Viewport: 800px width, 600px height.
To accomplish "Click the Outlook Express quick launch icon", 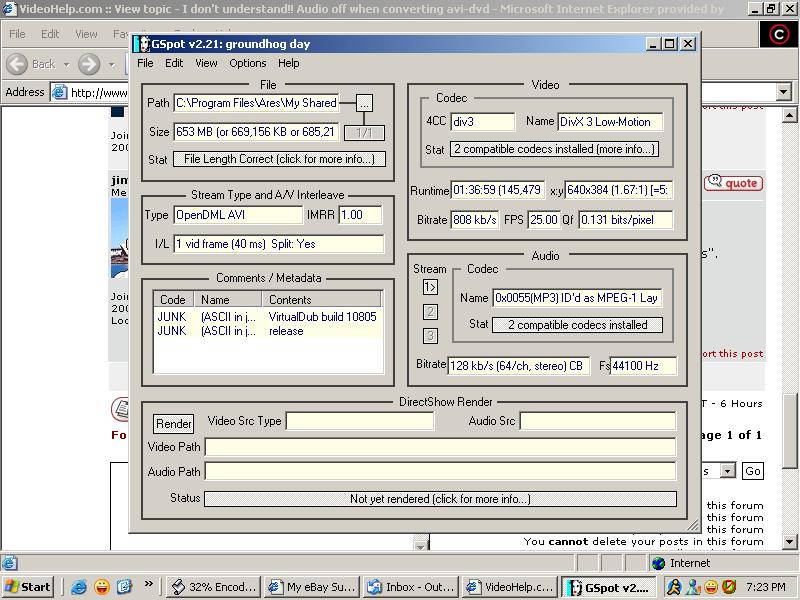I will coord(124,587).
